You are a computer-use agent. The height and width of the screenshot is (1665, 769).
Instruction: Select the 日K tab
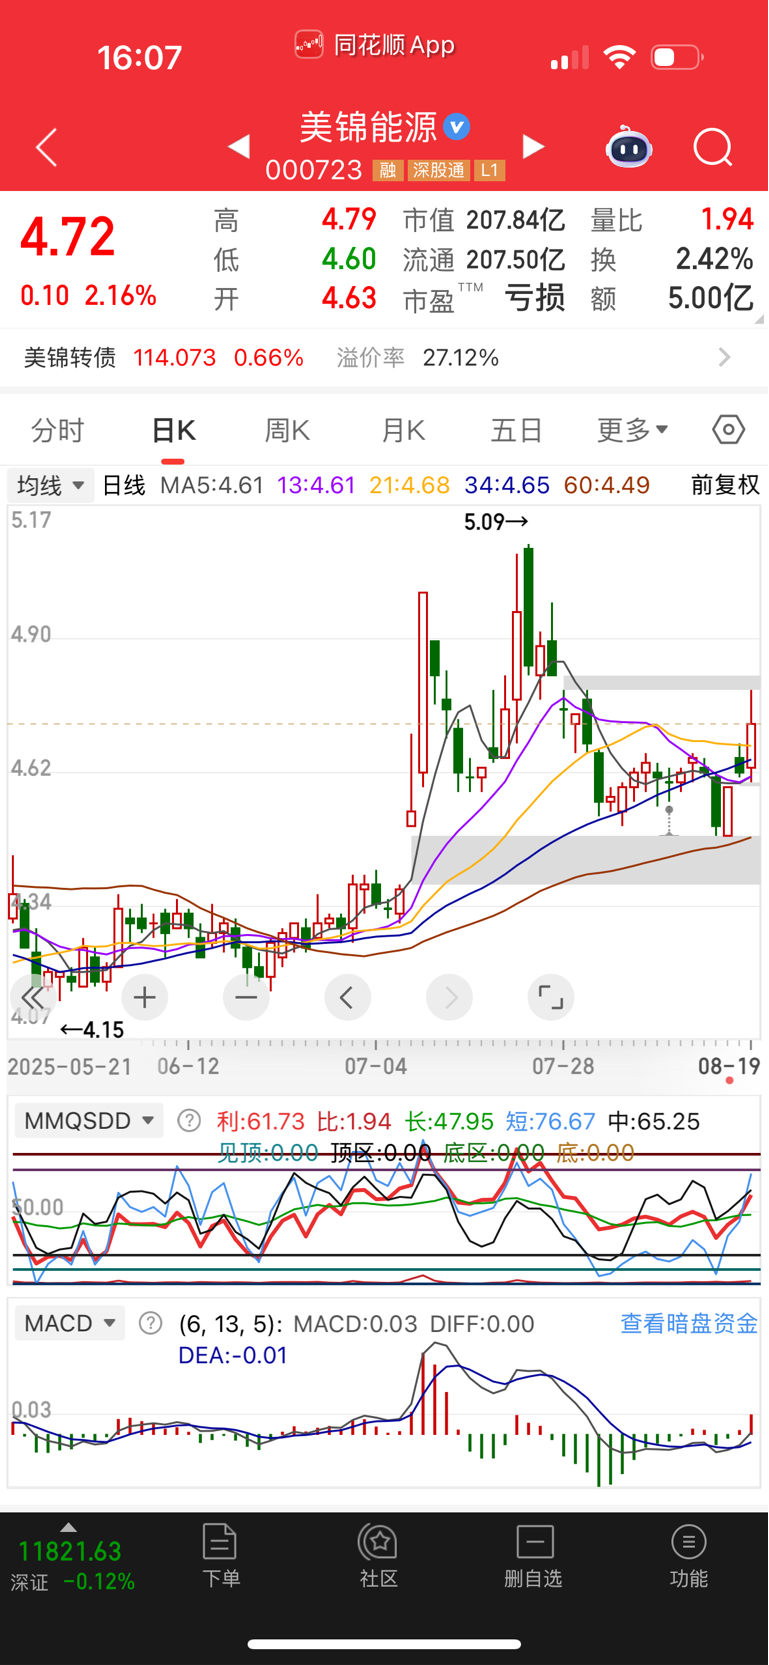click(x=173, y=431)
